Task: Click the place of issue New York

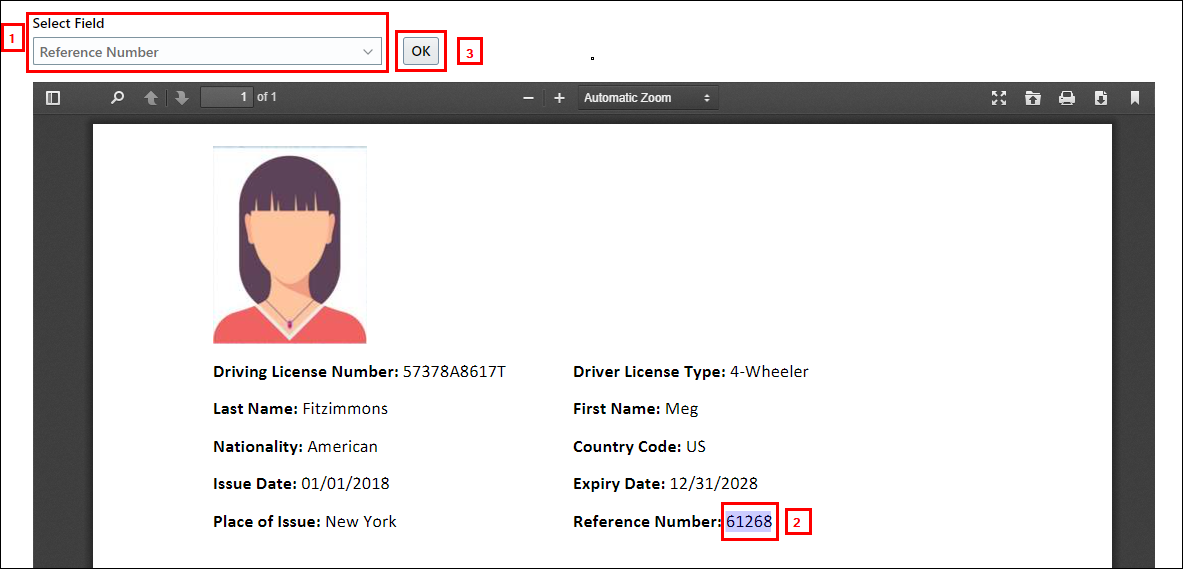Action: (x=361, y=521)
